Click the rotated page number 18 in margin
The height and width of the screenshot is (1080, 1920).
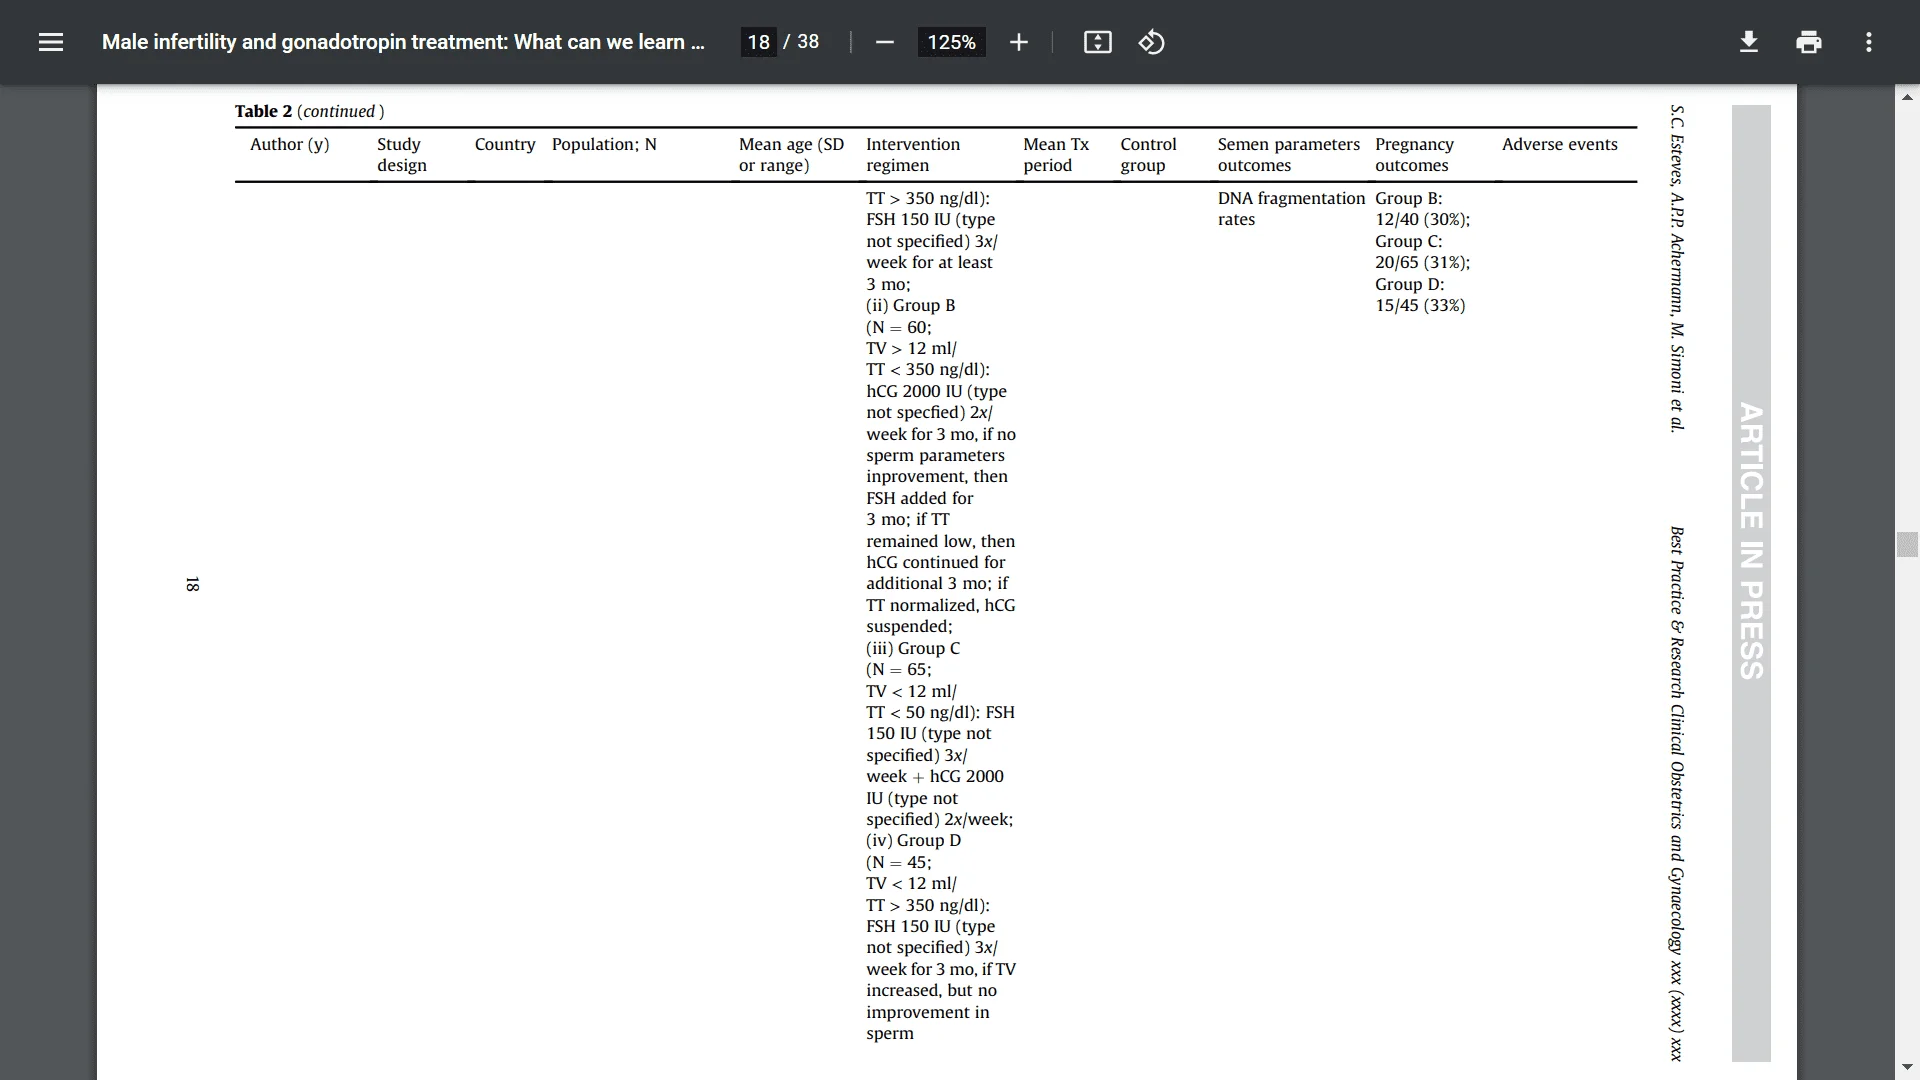[x=192, y=584]
